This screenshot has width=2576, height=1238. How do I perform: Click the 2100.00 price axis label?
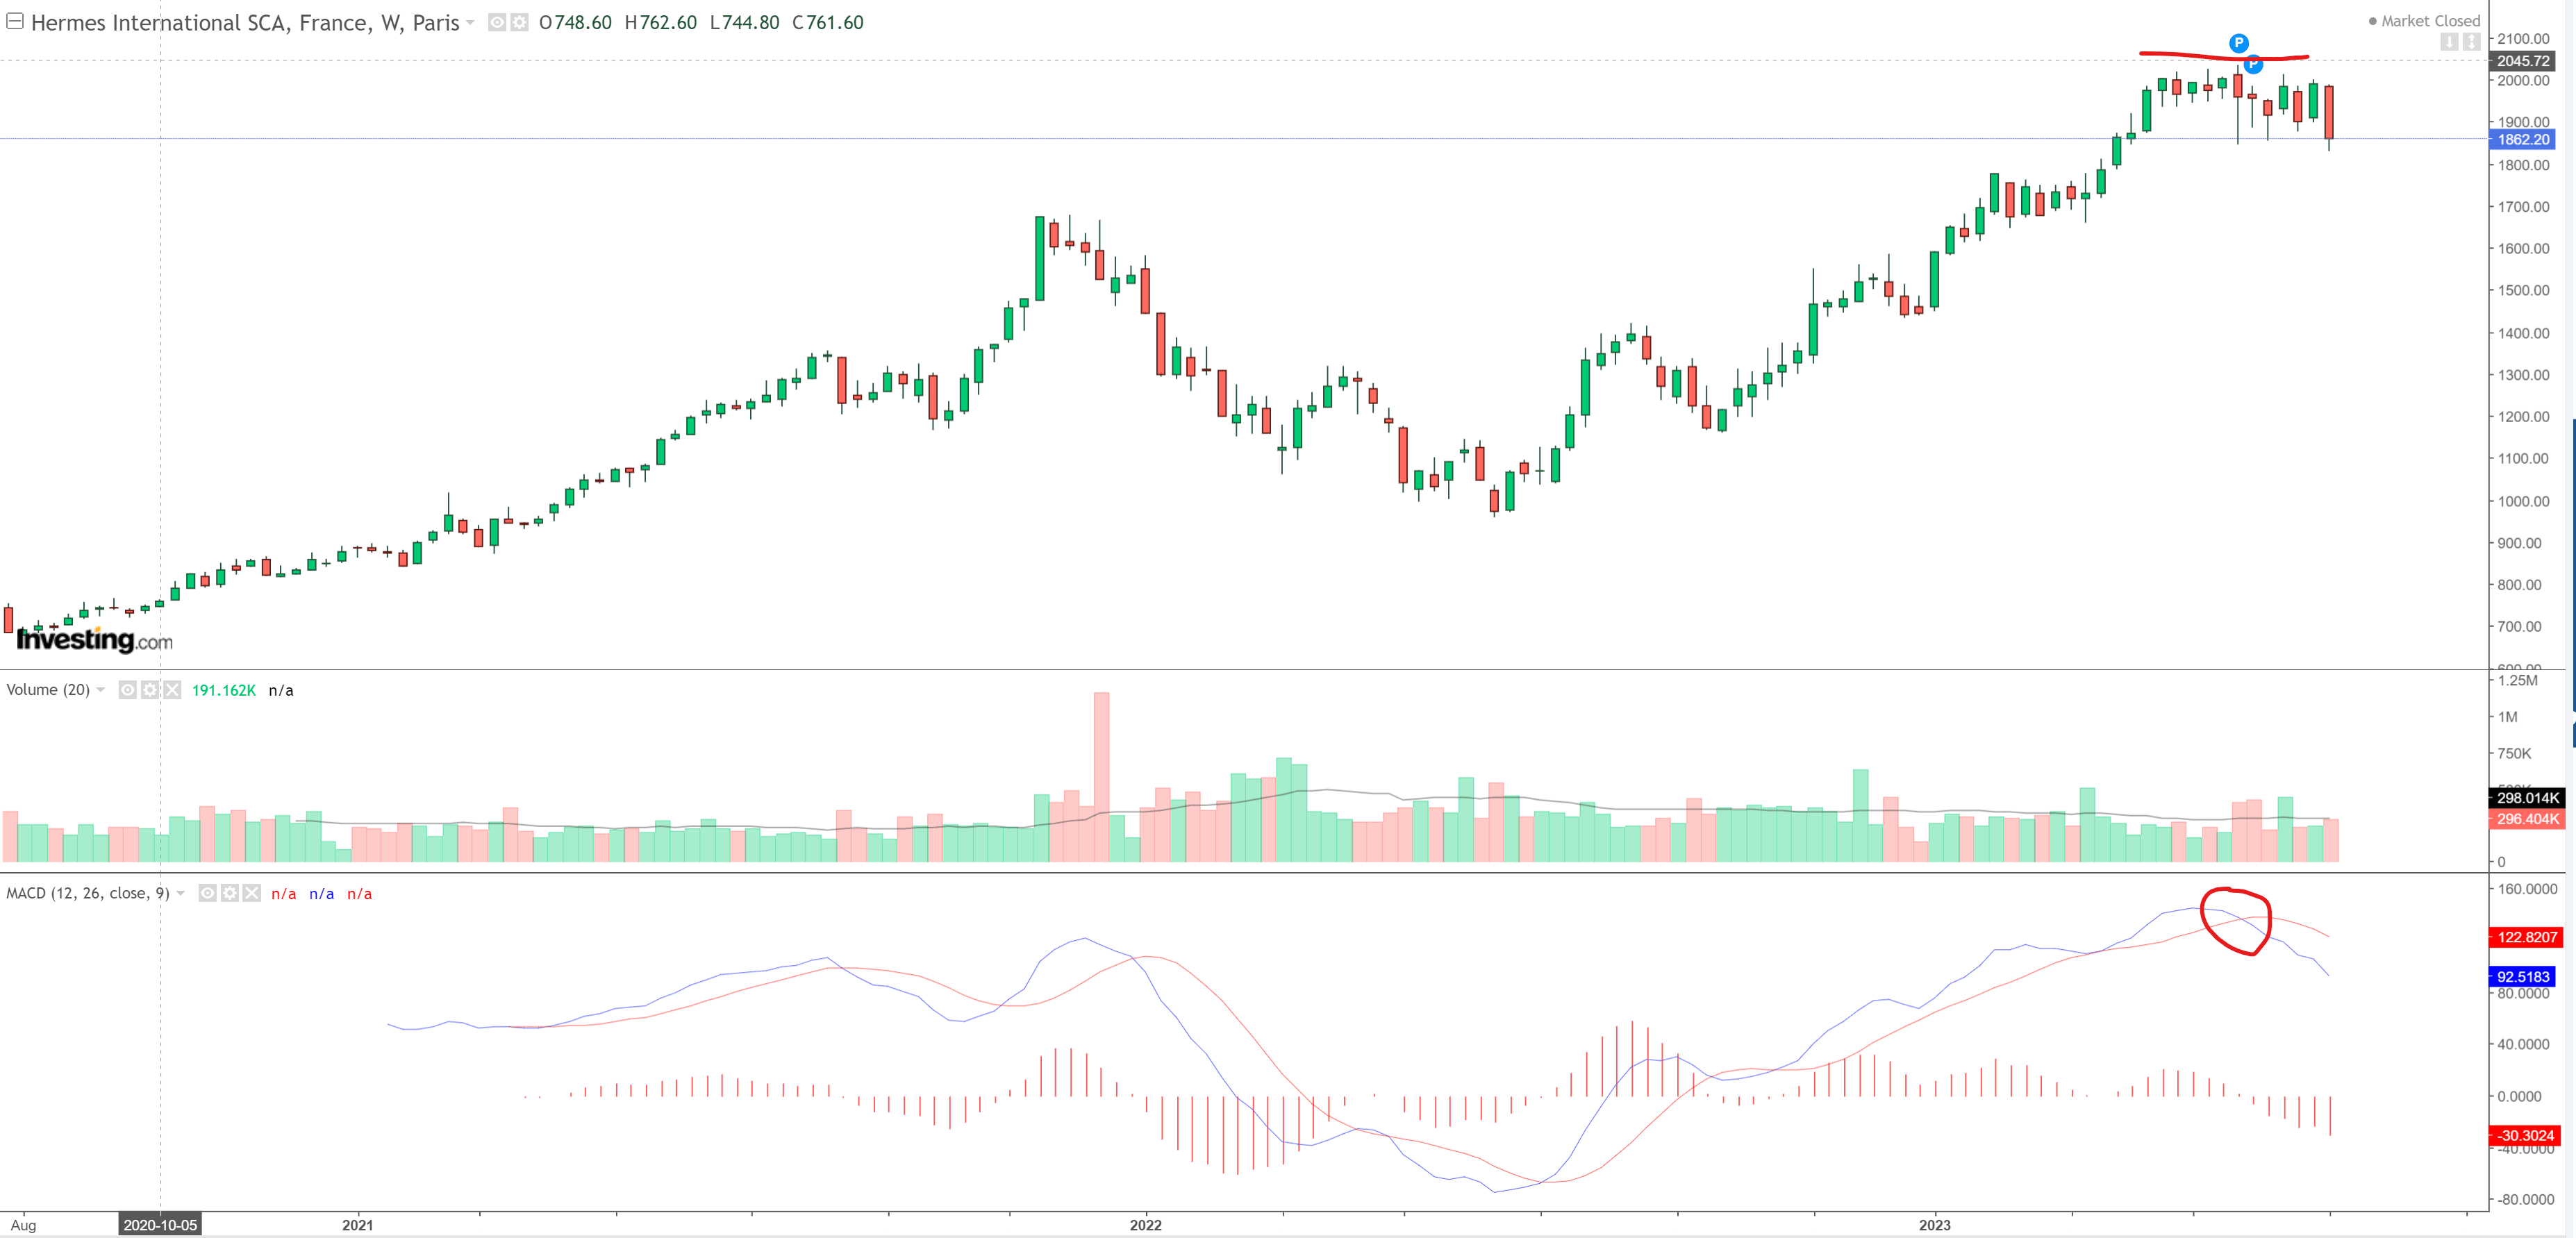[2523, 39]
